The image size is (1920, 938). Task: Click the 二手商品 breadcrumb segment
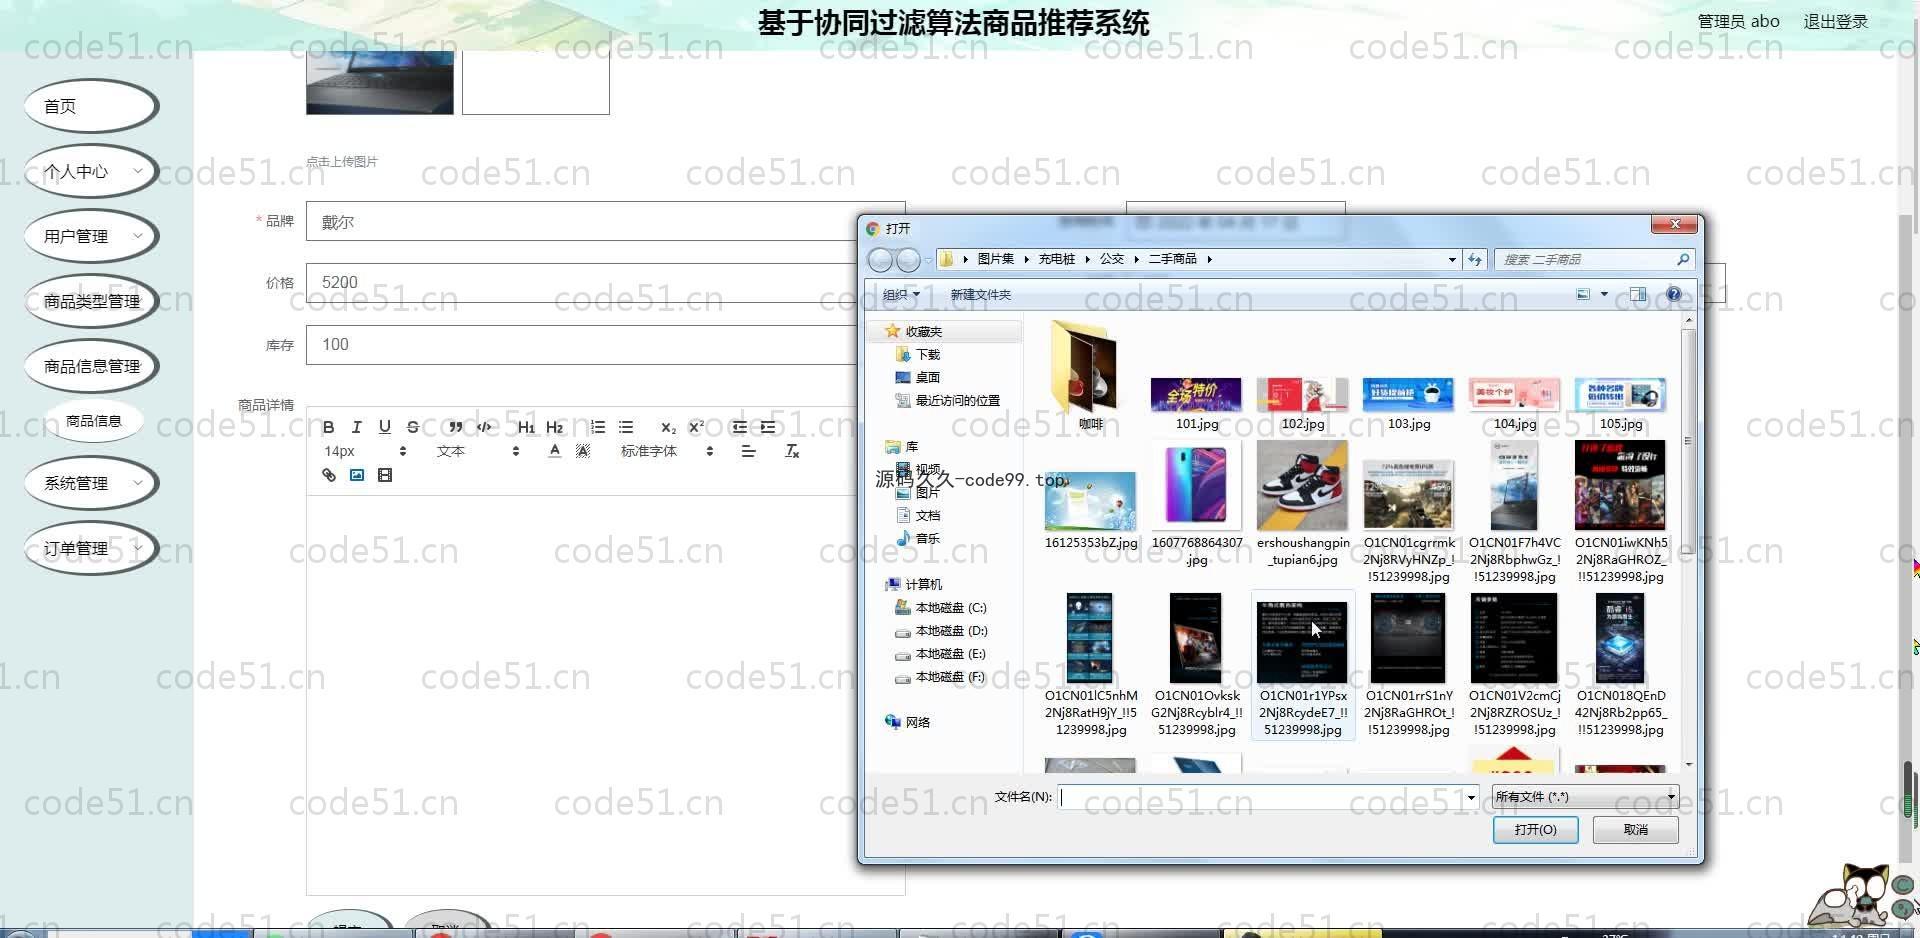1172,259
